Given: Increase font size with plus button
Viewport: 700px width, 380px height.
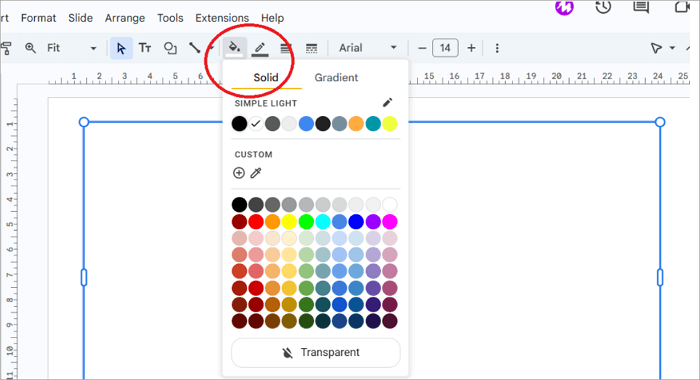Looking at the screenshot, I should click(x=471, y=48).
